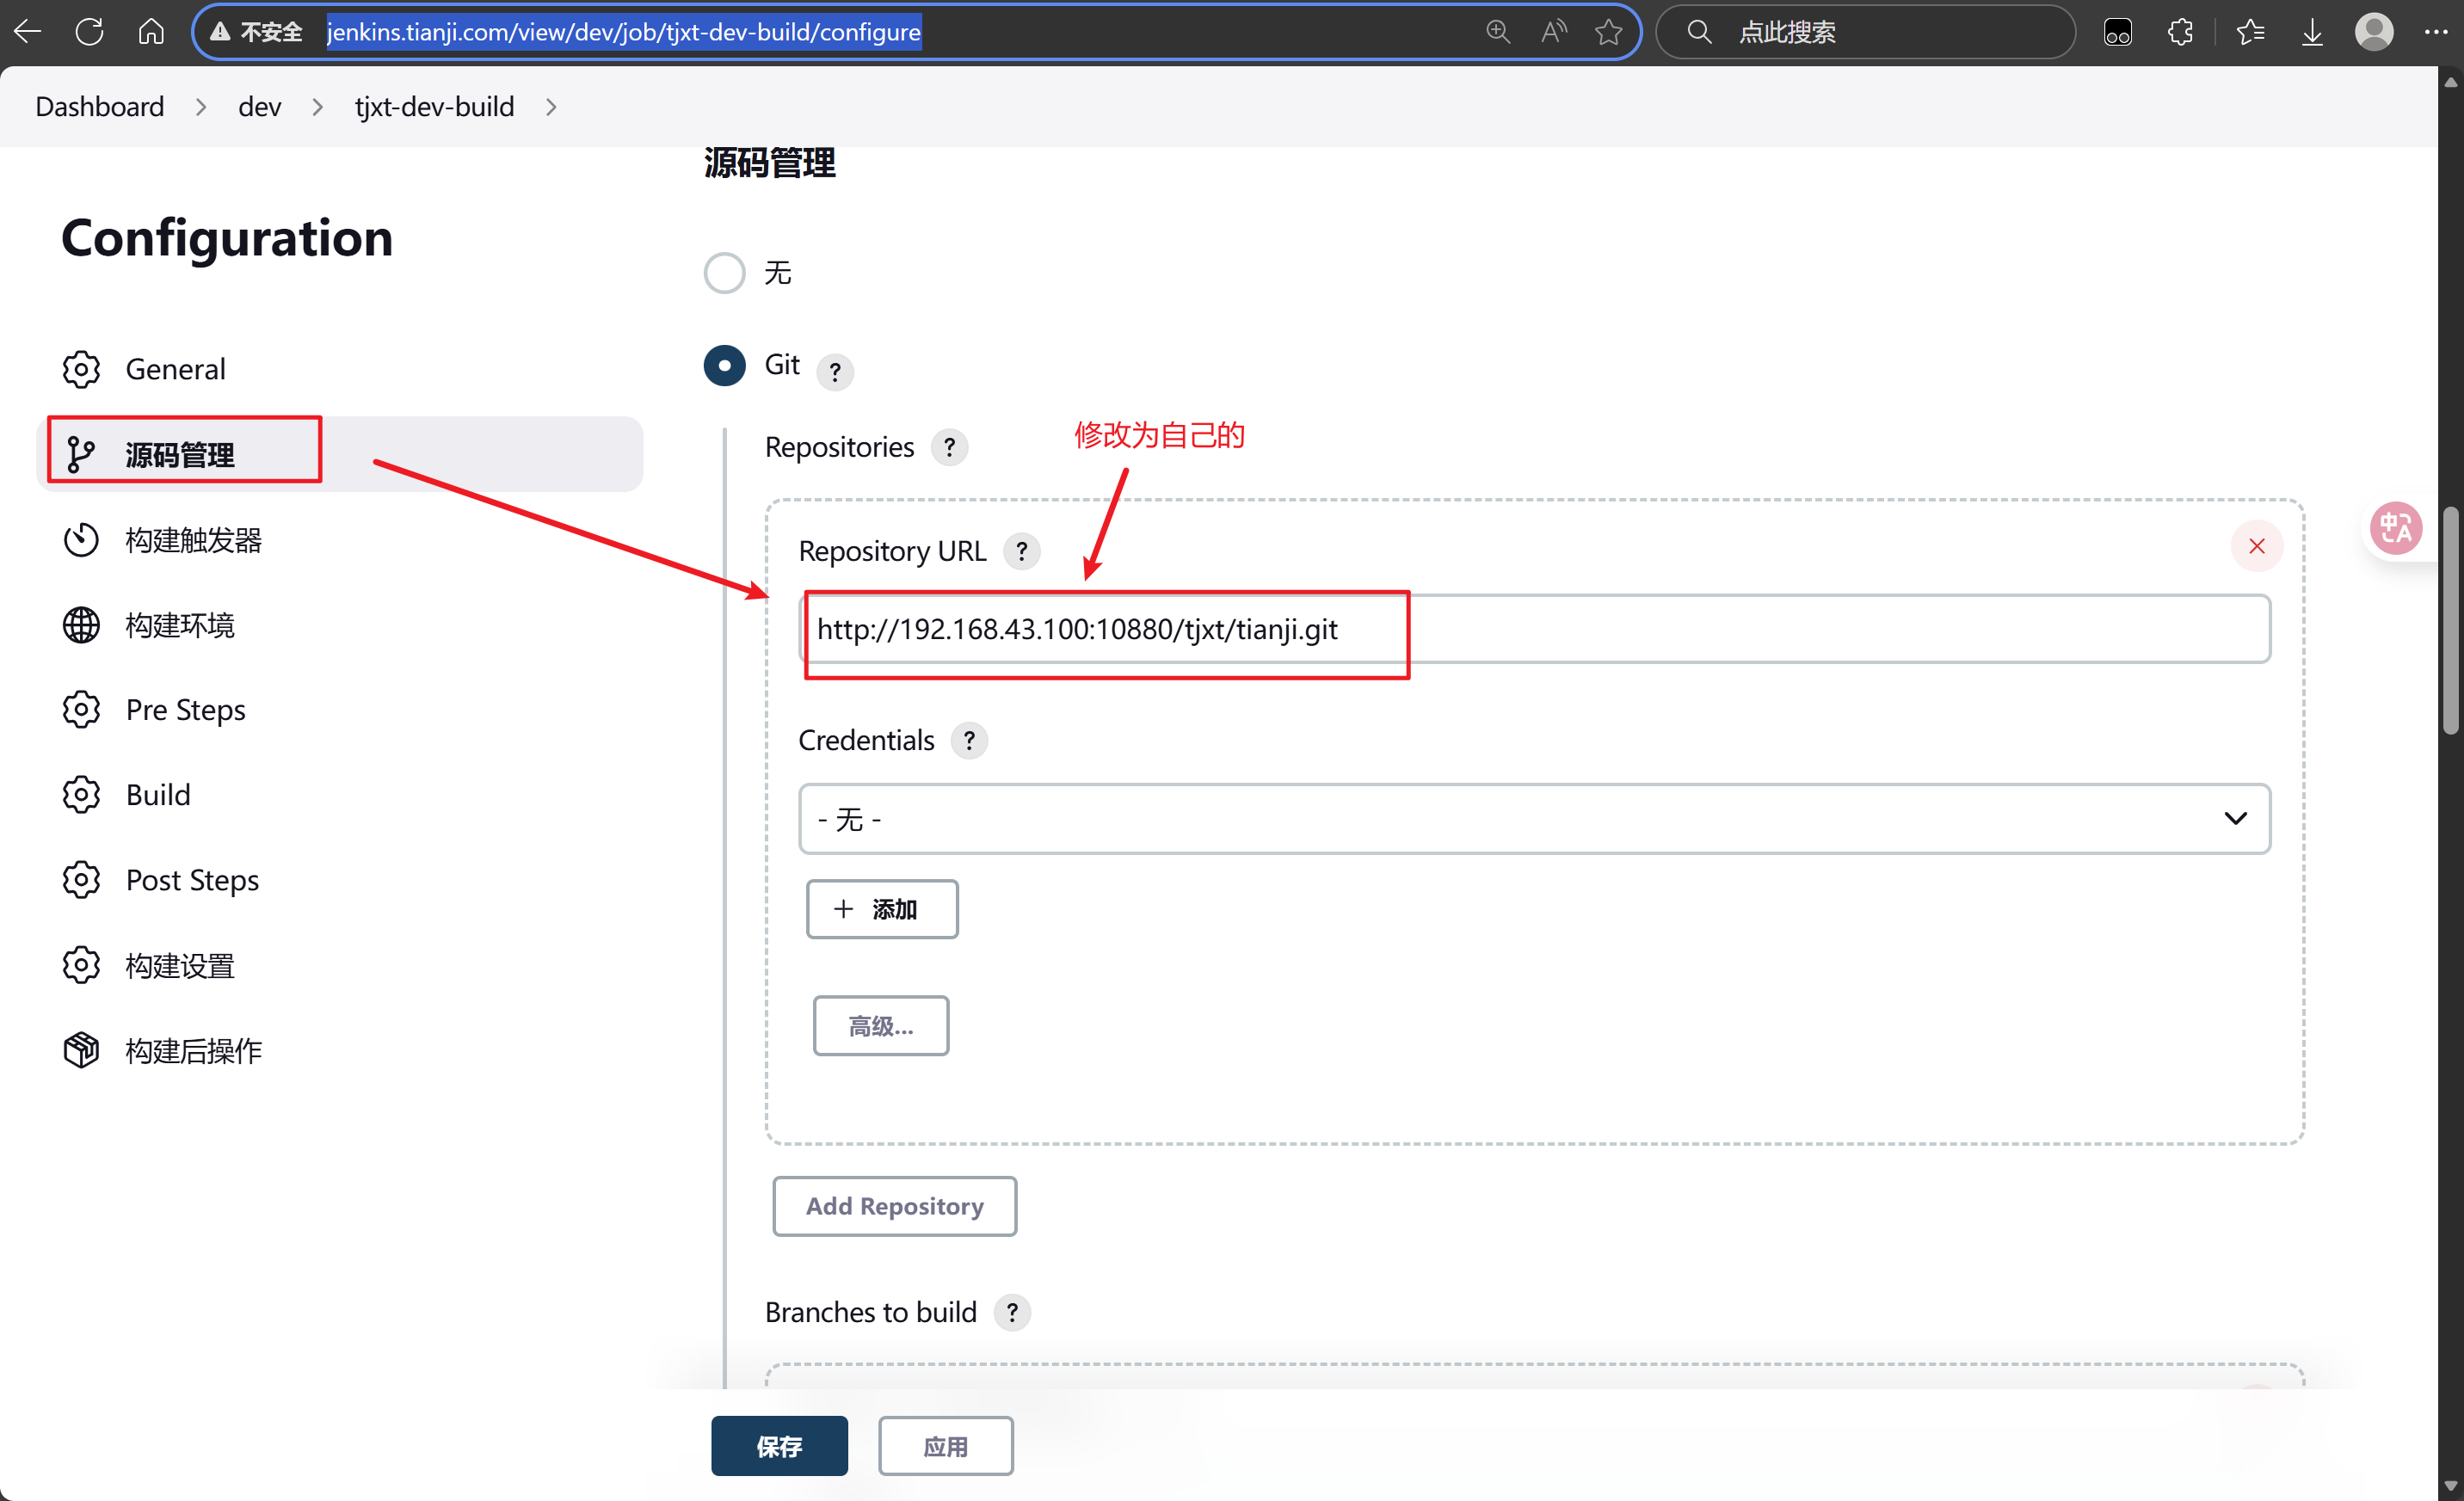Open browser extensions puzzle icon
2464x1501 pixels.
(x=2181, y=32)
